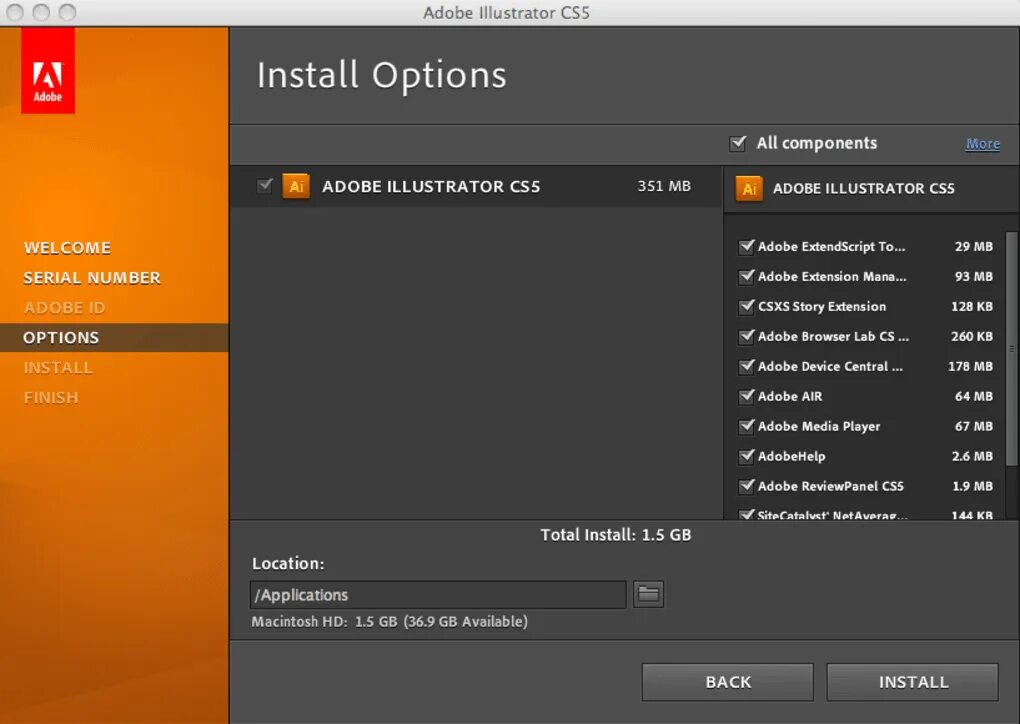Uncheck Adobe Browser Lab CS component
1020x724 pixels.
746,336
